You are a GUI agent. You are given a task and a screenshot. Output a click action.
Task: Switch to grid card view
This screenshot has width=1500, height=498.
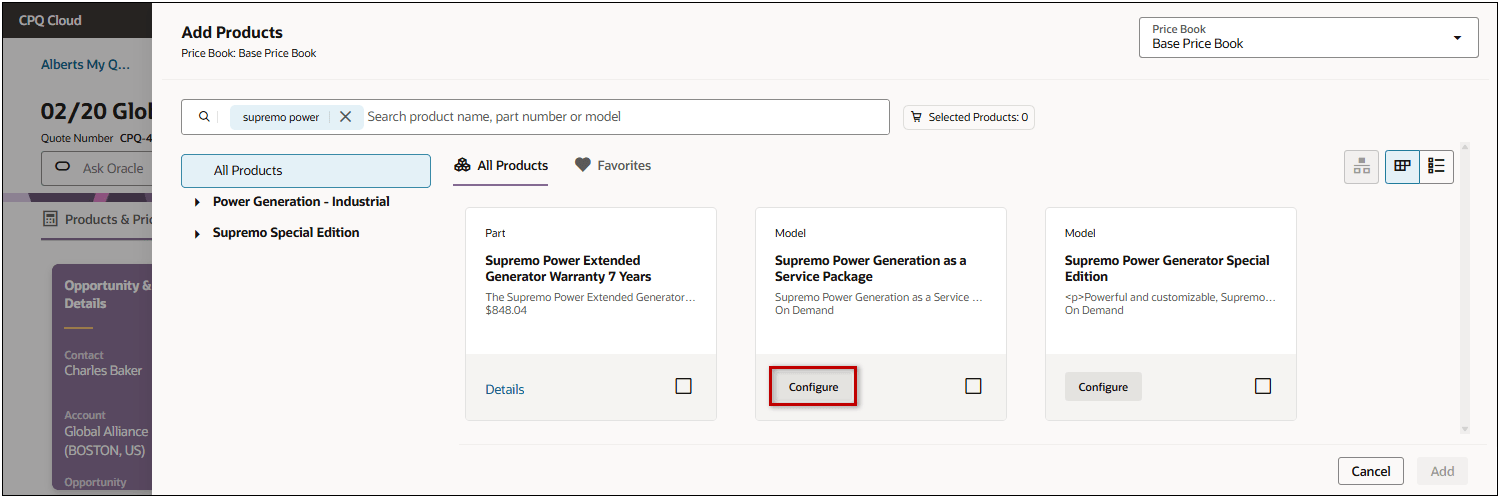[1403, 166]
